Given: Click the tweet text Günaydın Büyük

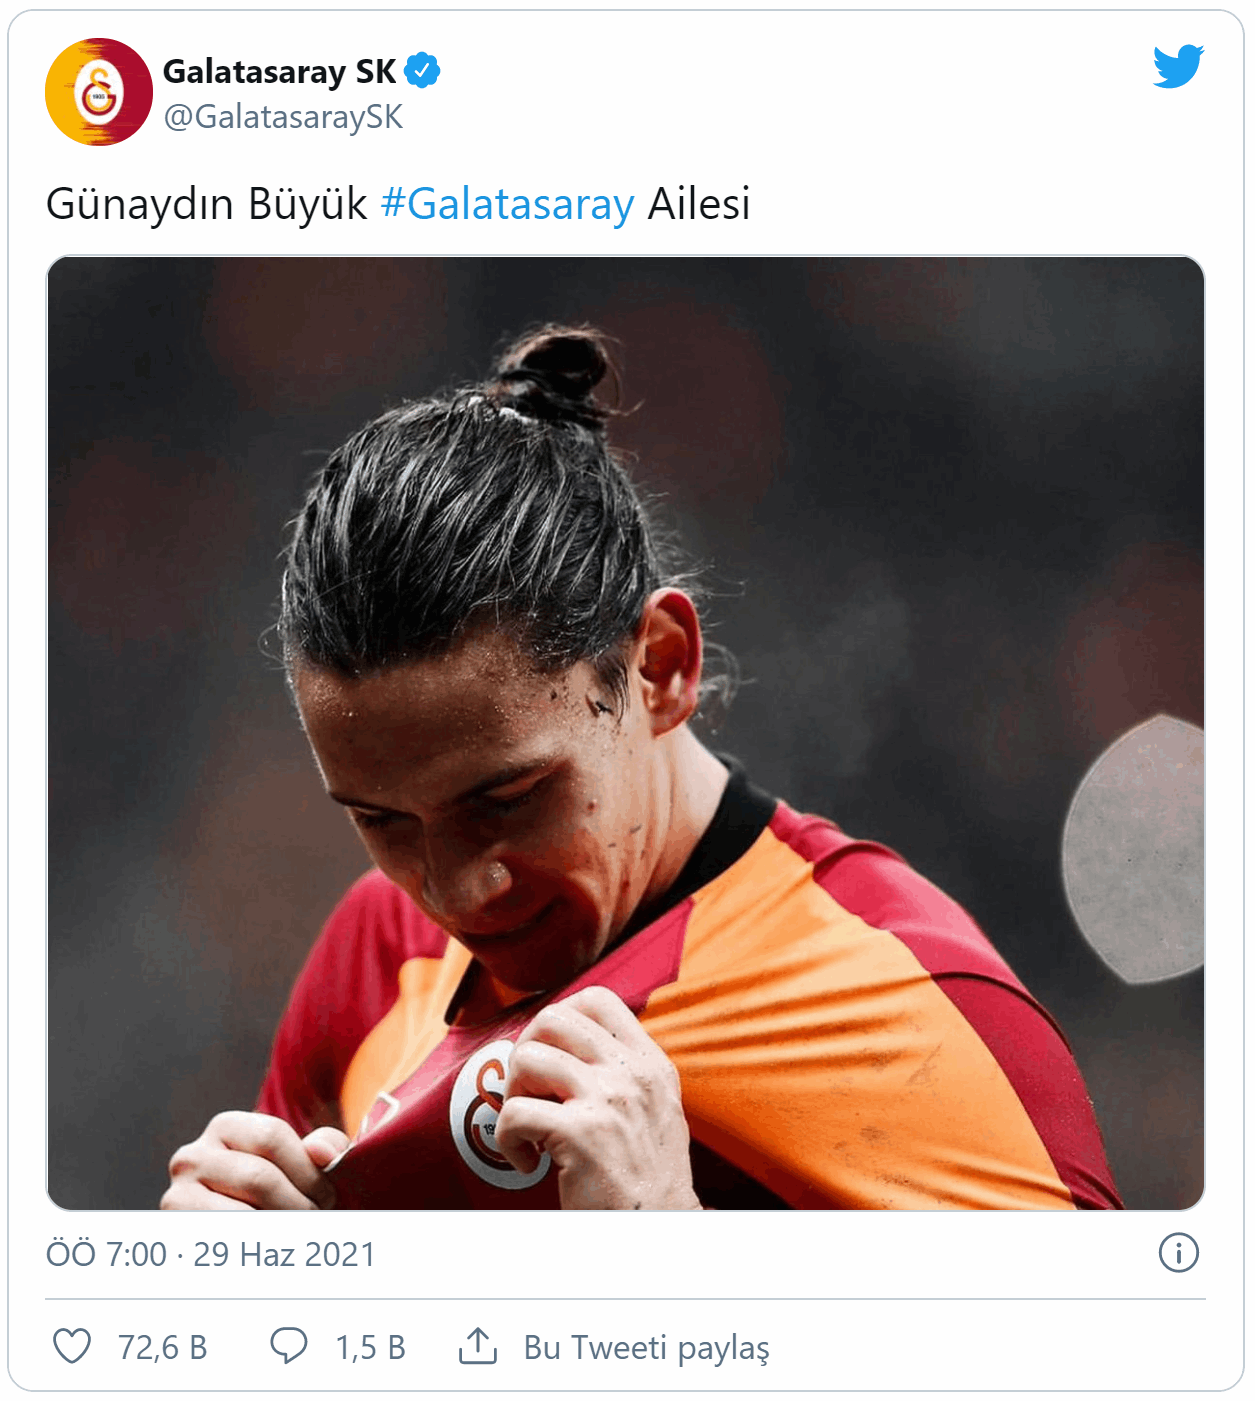Looking at the screenshot, I should (207, 204).
